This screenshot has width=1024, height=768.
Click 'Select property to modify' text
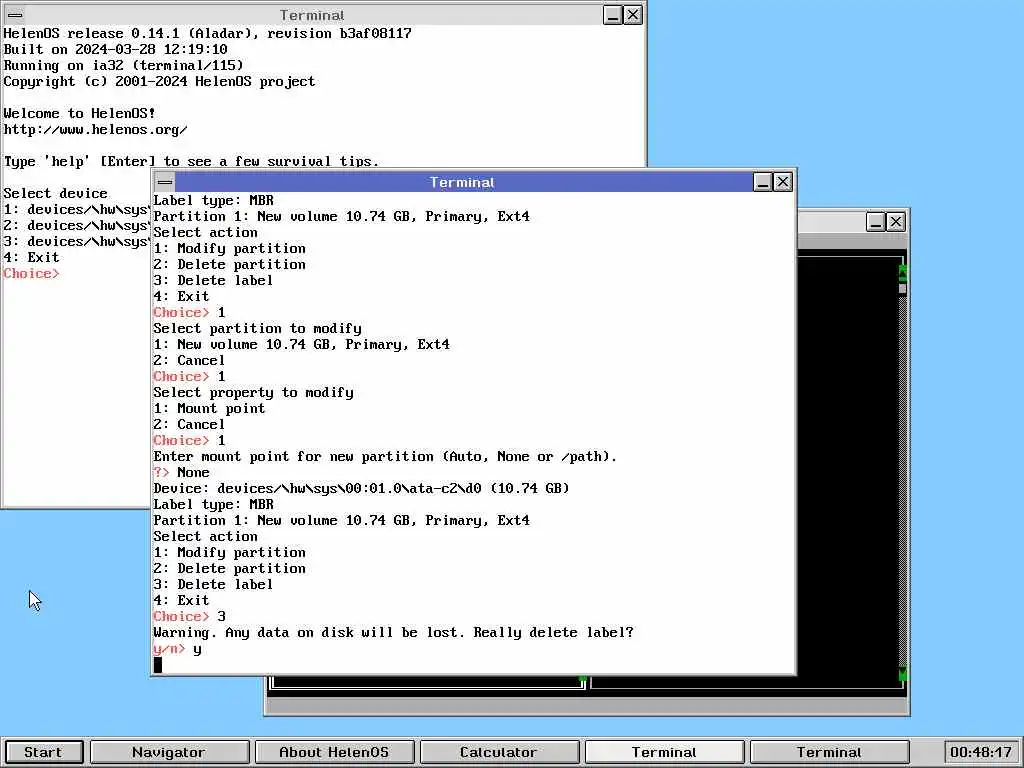coord(253,392)
